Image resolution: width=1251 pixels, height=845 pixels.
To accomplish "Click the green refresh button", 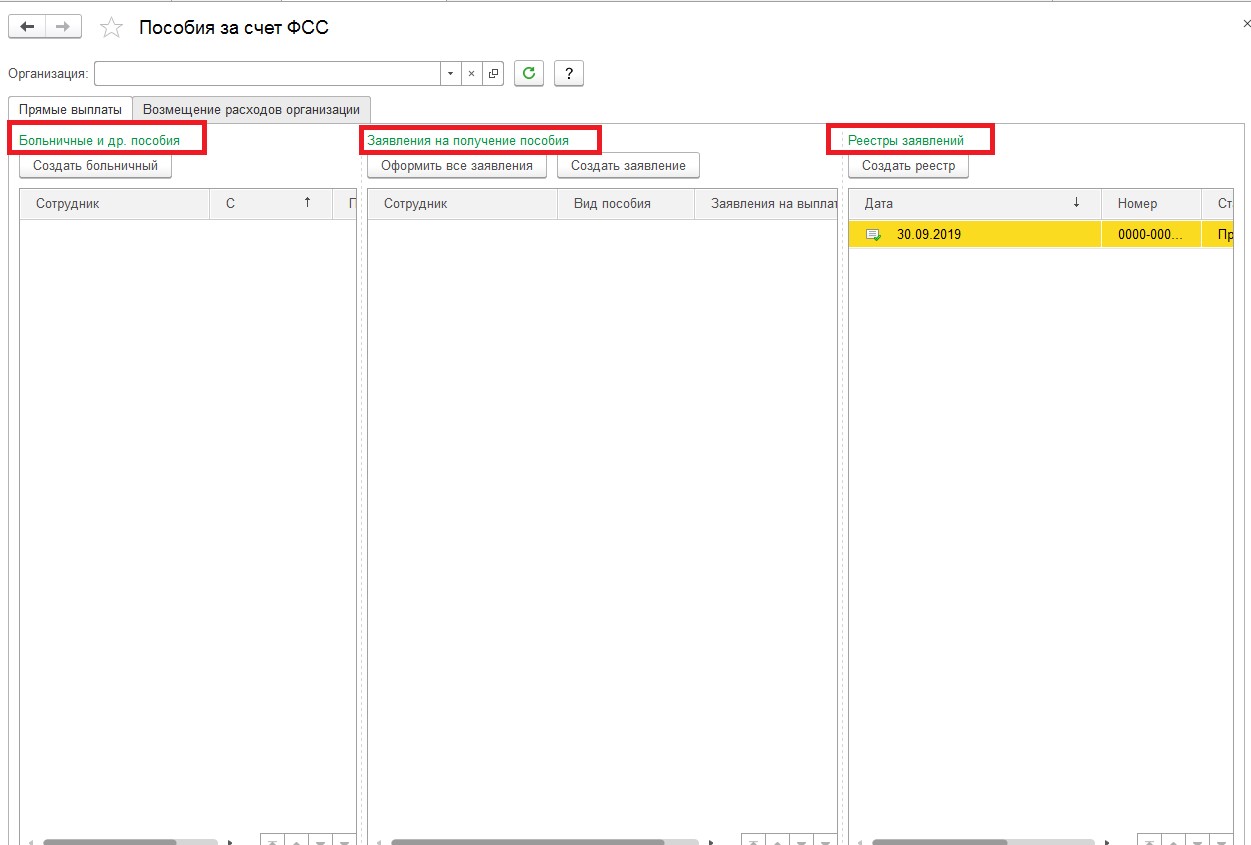I will pyautogui.click(x=529, y=73).
